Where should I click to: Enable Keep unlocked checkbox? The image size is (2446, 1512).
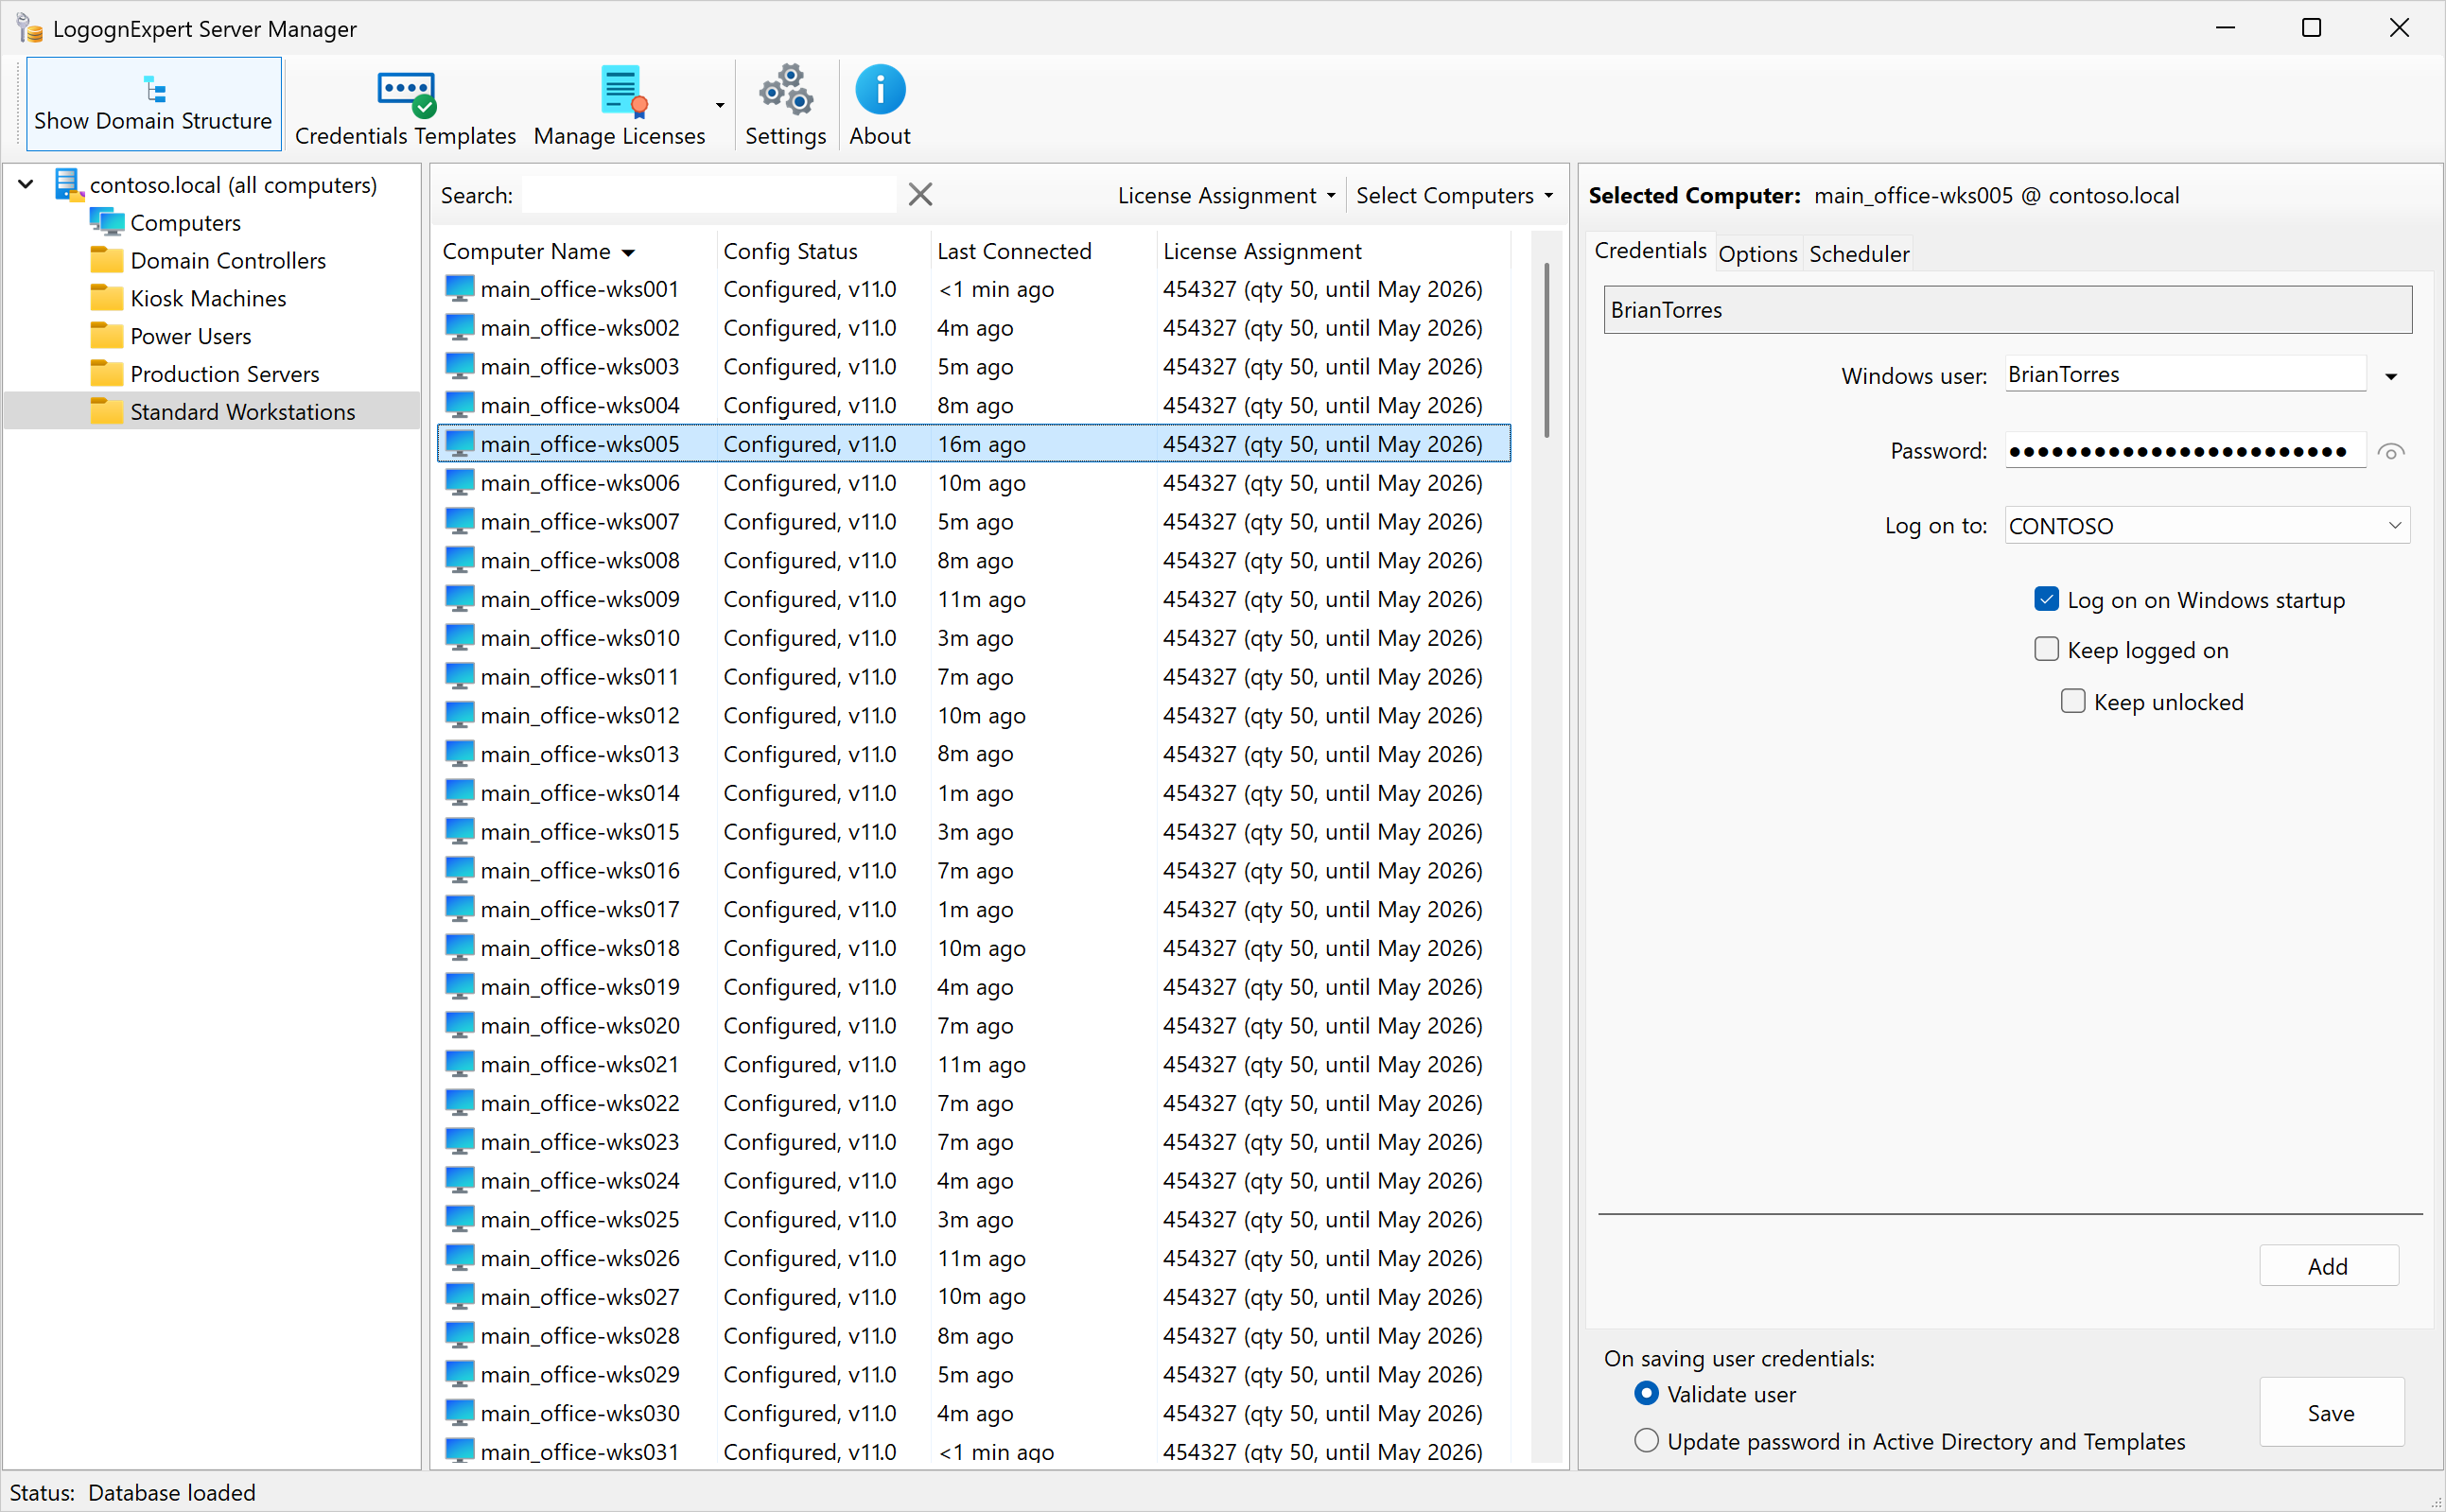tap(2073, 701)
